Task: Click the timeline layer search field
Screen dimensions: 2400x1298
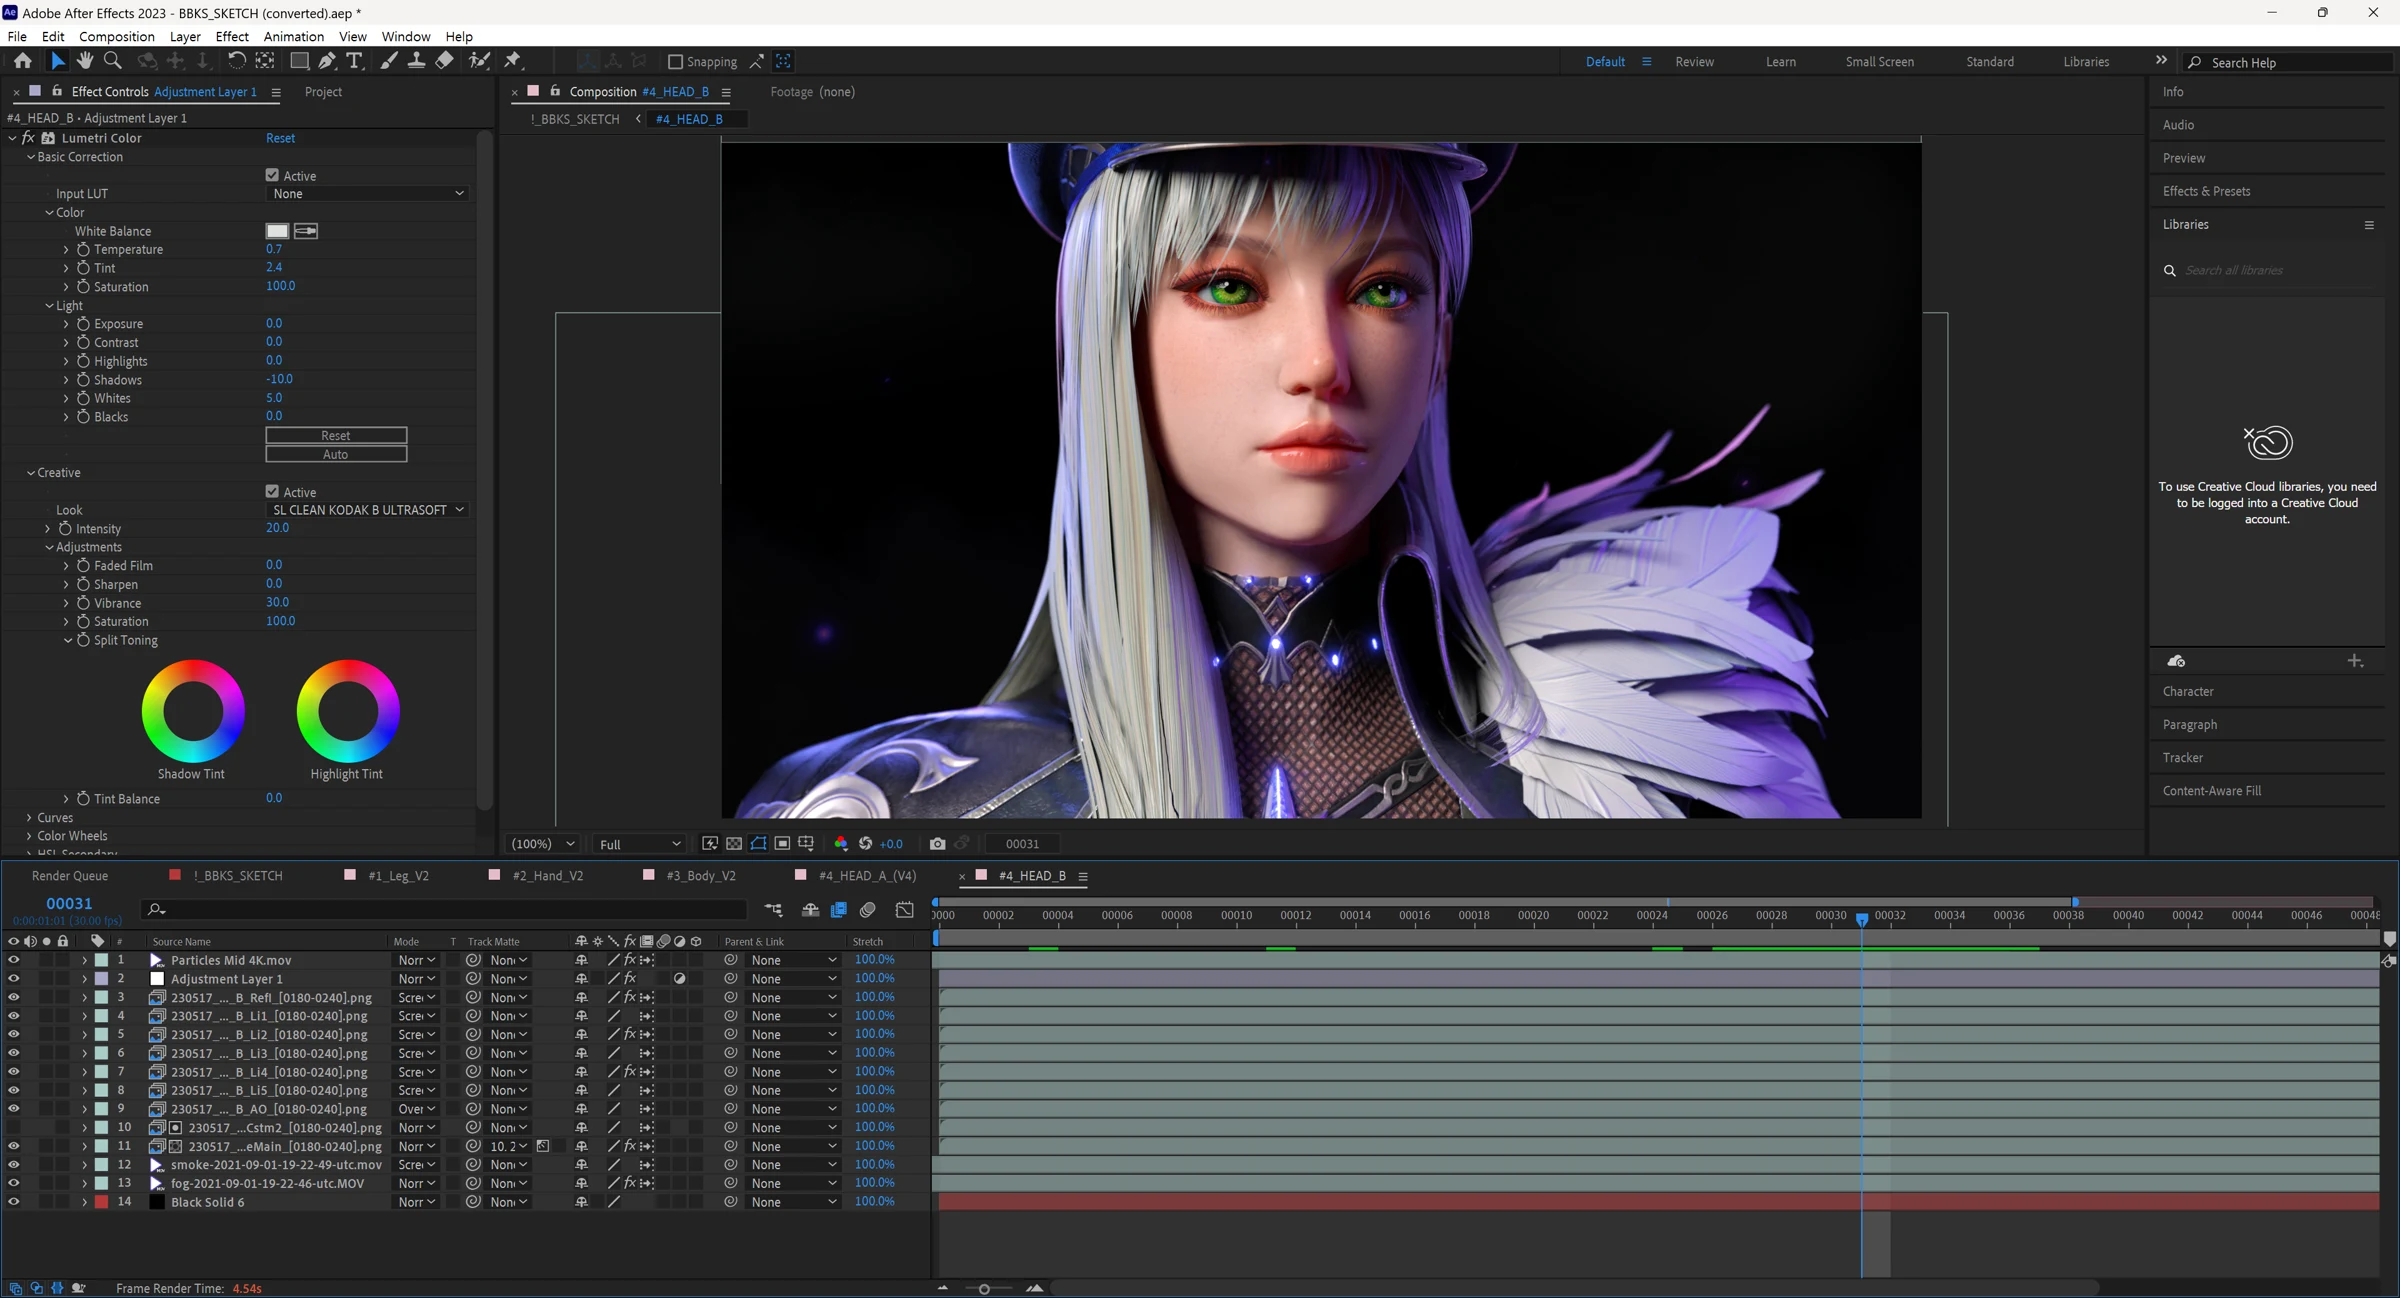Action: pyautogui.click(x=445, y=909)
